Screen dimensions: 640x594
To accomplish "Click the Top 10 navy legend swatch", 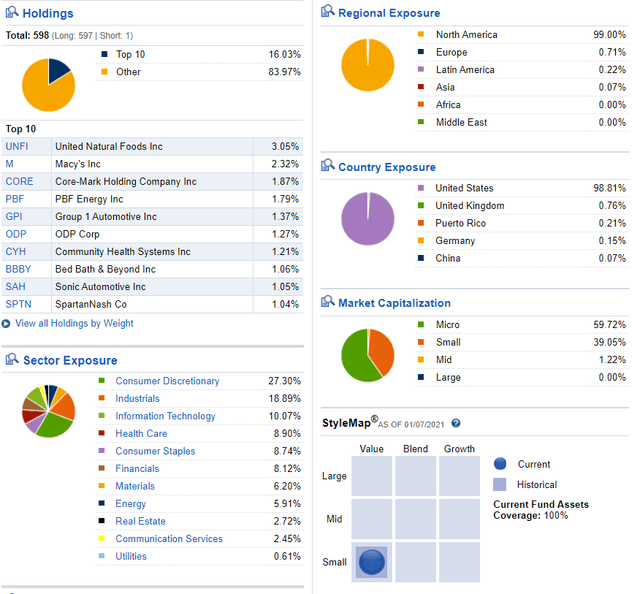I will (104, 54).
